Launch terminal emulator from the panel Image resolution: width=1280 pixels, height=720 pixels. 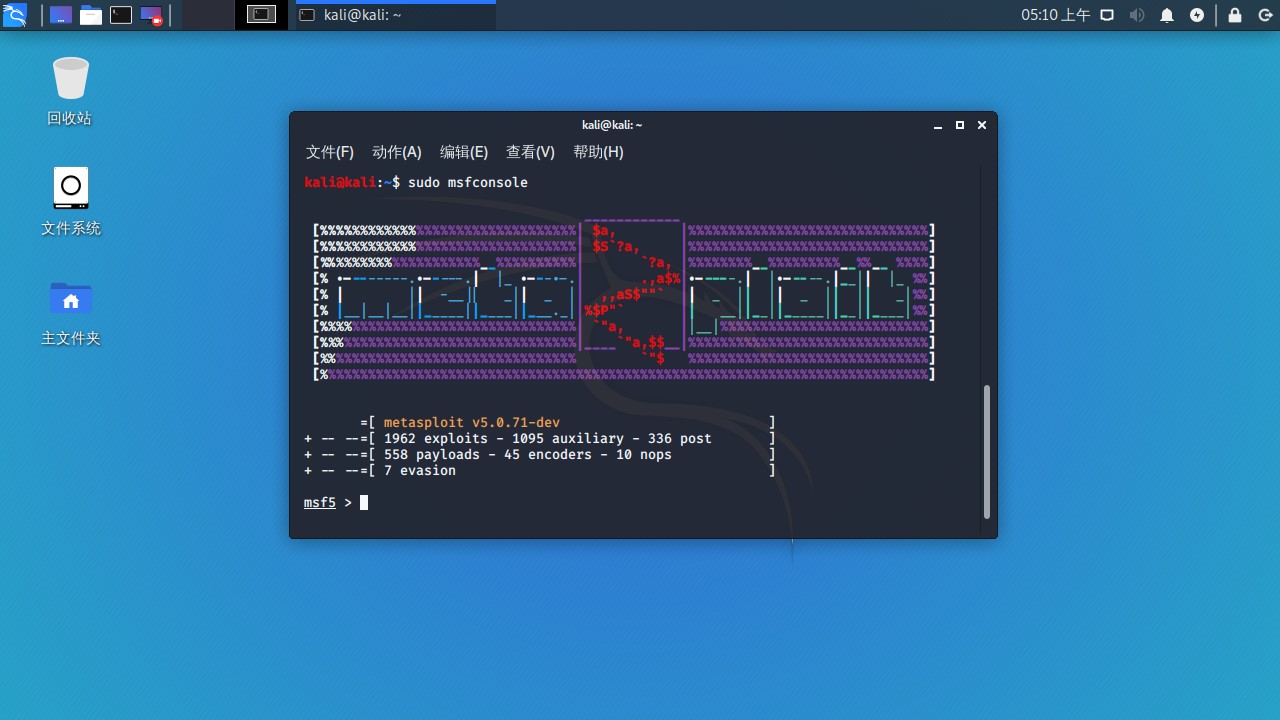[x=121, y=15]
